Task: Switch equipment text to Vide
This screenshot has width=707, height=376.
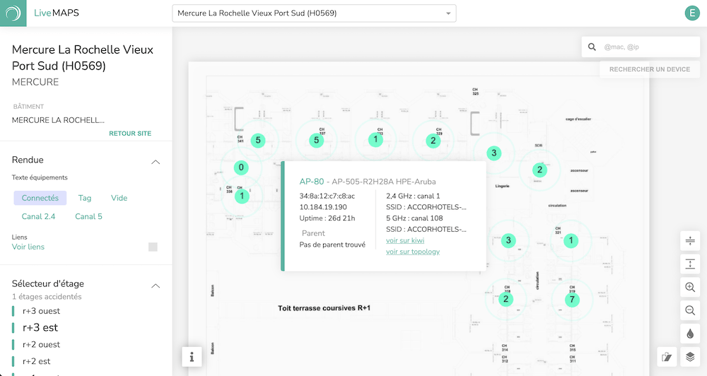Action: (x=119, y=198)
